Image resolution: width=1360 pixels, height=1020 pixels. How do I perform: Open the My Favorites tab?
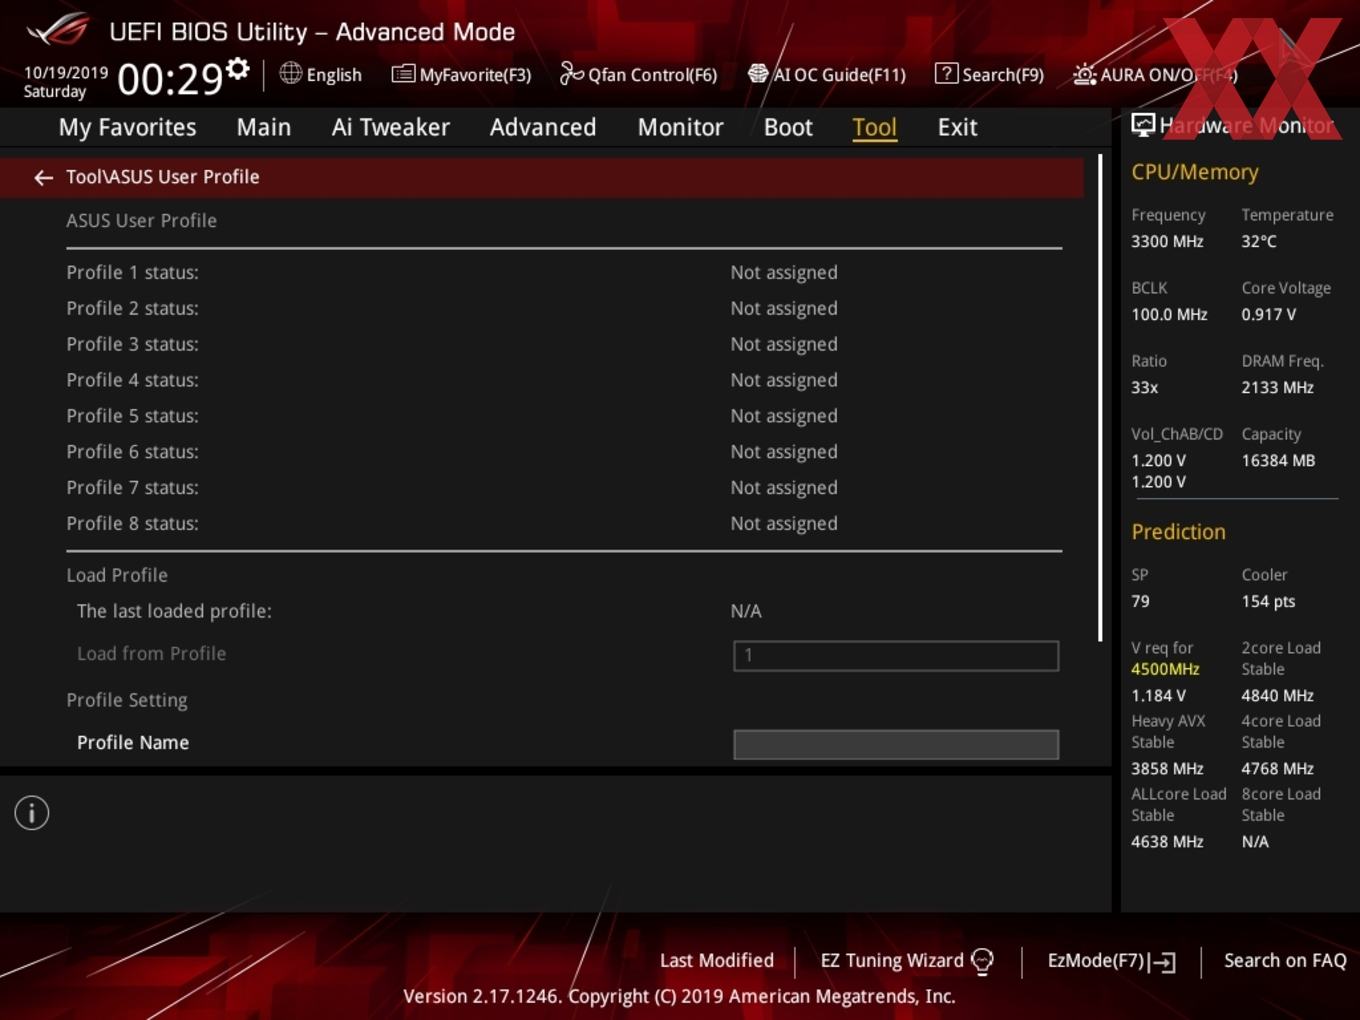(x=127, y=127)
